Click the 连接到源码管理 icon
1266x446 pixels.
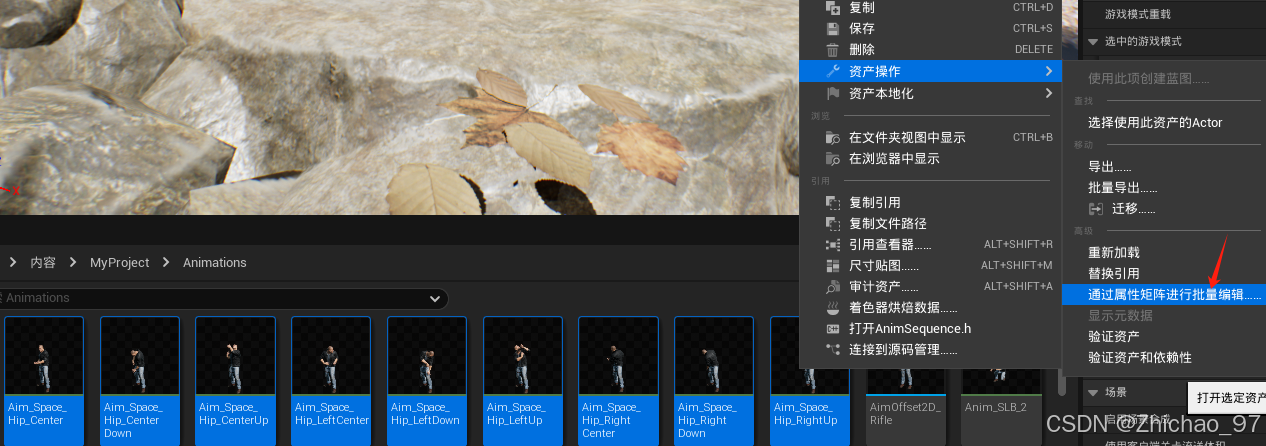(832, 350)
